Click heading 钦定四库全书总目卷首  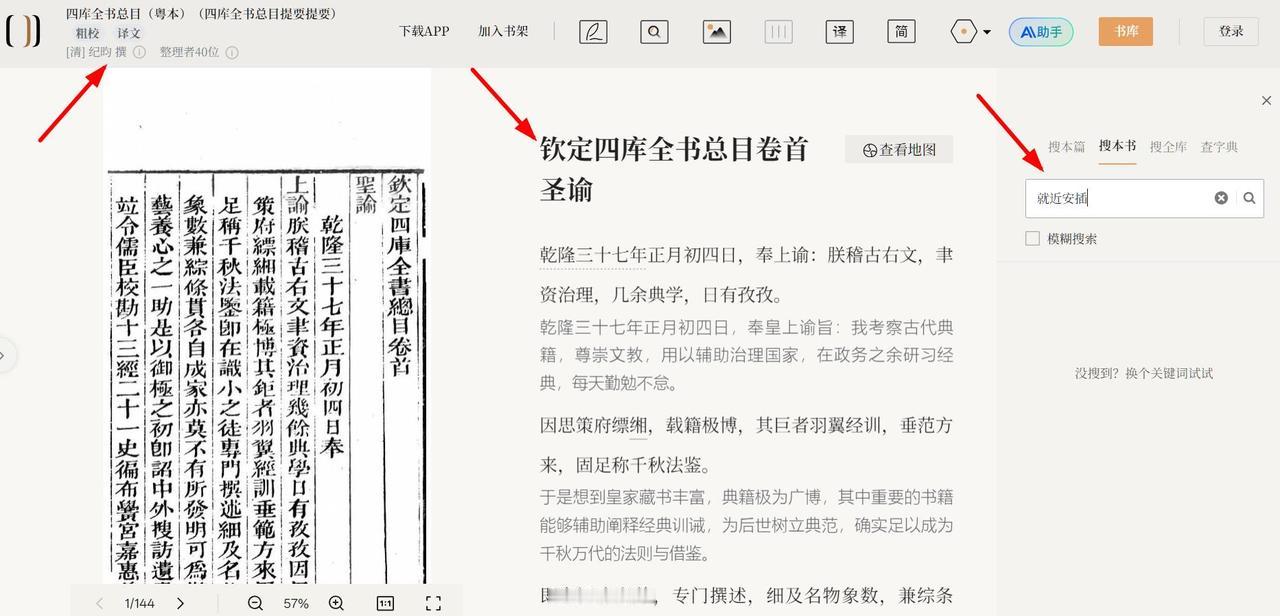[x=674, y=149]
